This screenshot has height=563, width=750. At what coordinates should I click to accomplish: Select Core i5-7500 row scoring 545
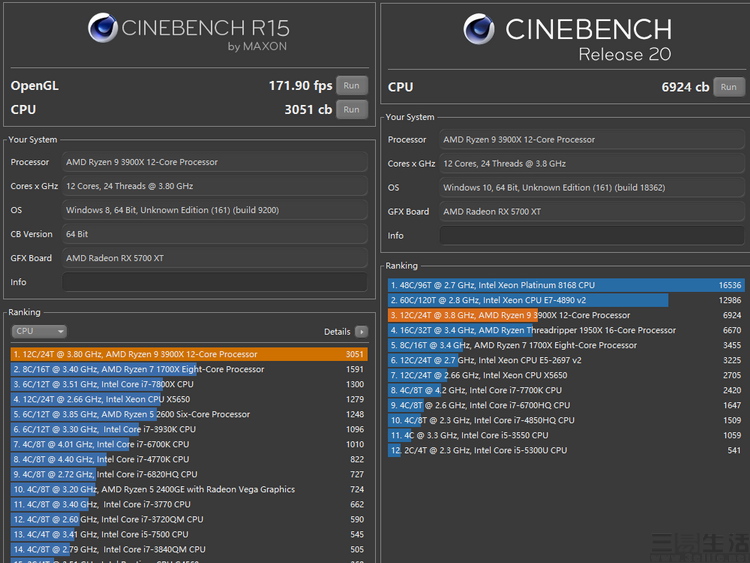click(x=189, y=534)
